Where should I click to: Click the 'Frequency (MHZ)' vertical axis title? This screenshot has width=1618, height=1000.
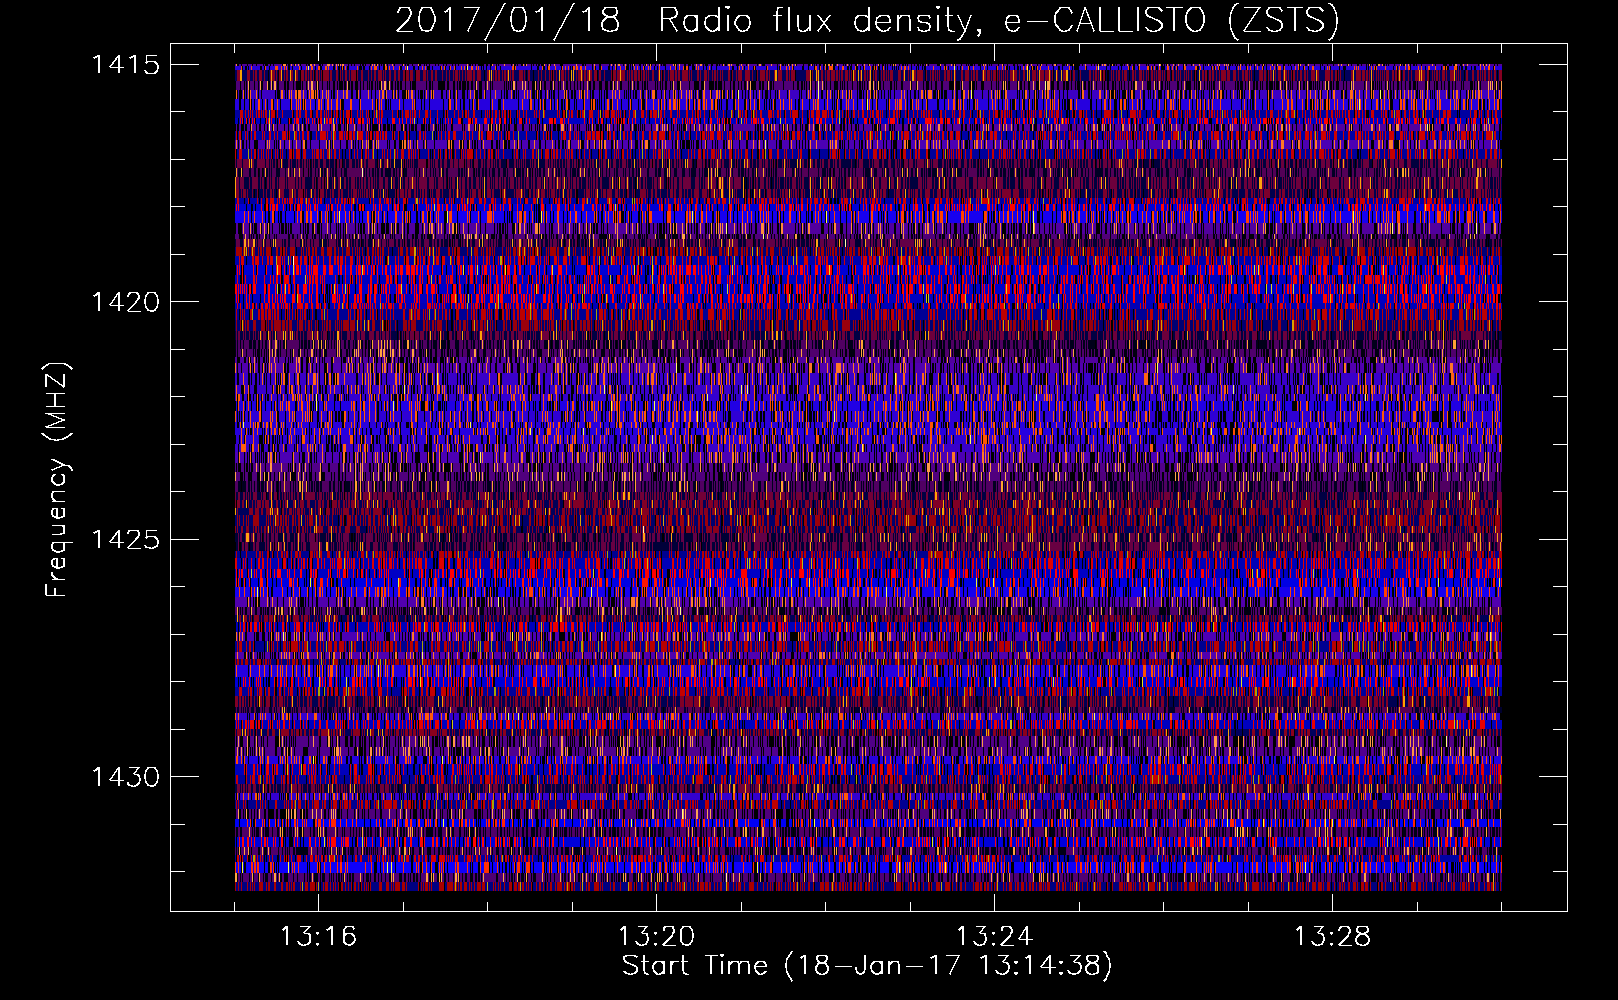[58, 480]
